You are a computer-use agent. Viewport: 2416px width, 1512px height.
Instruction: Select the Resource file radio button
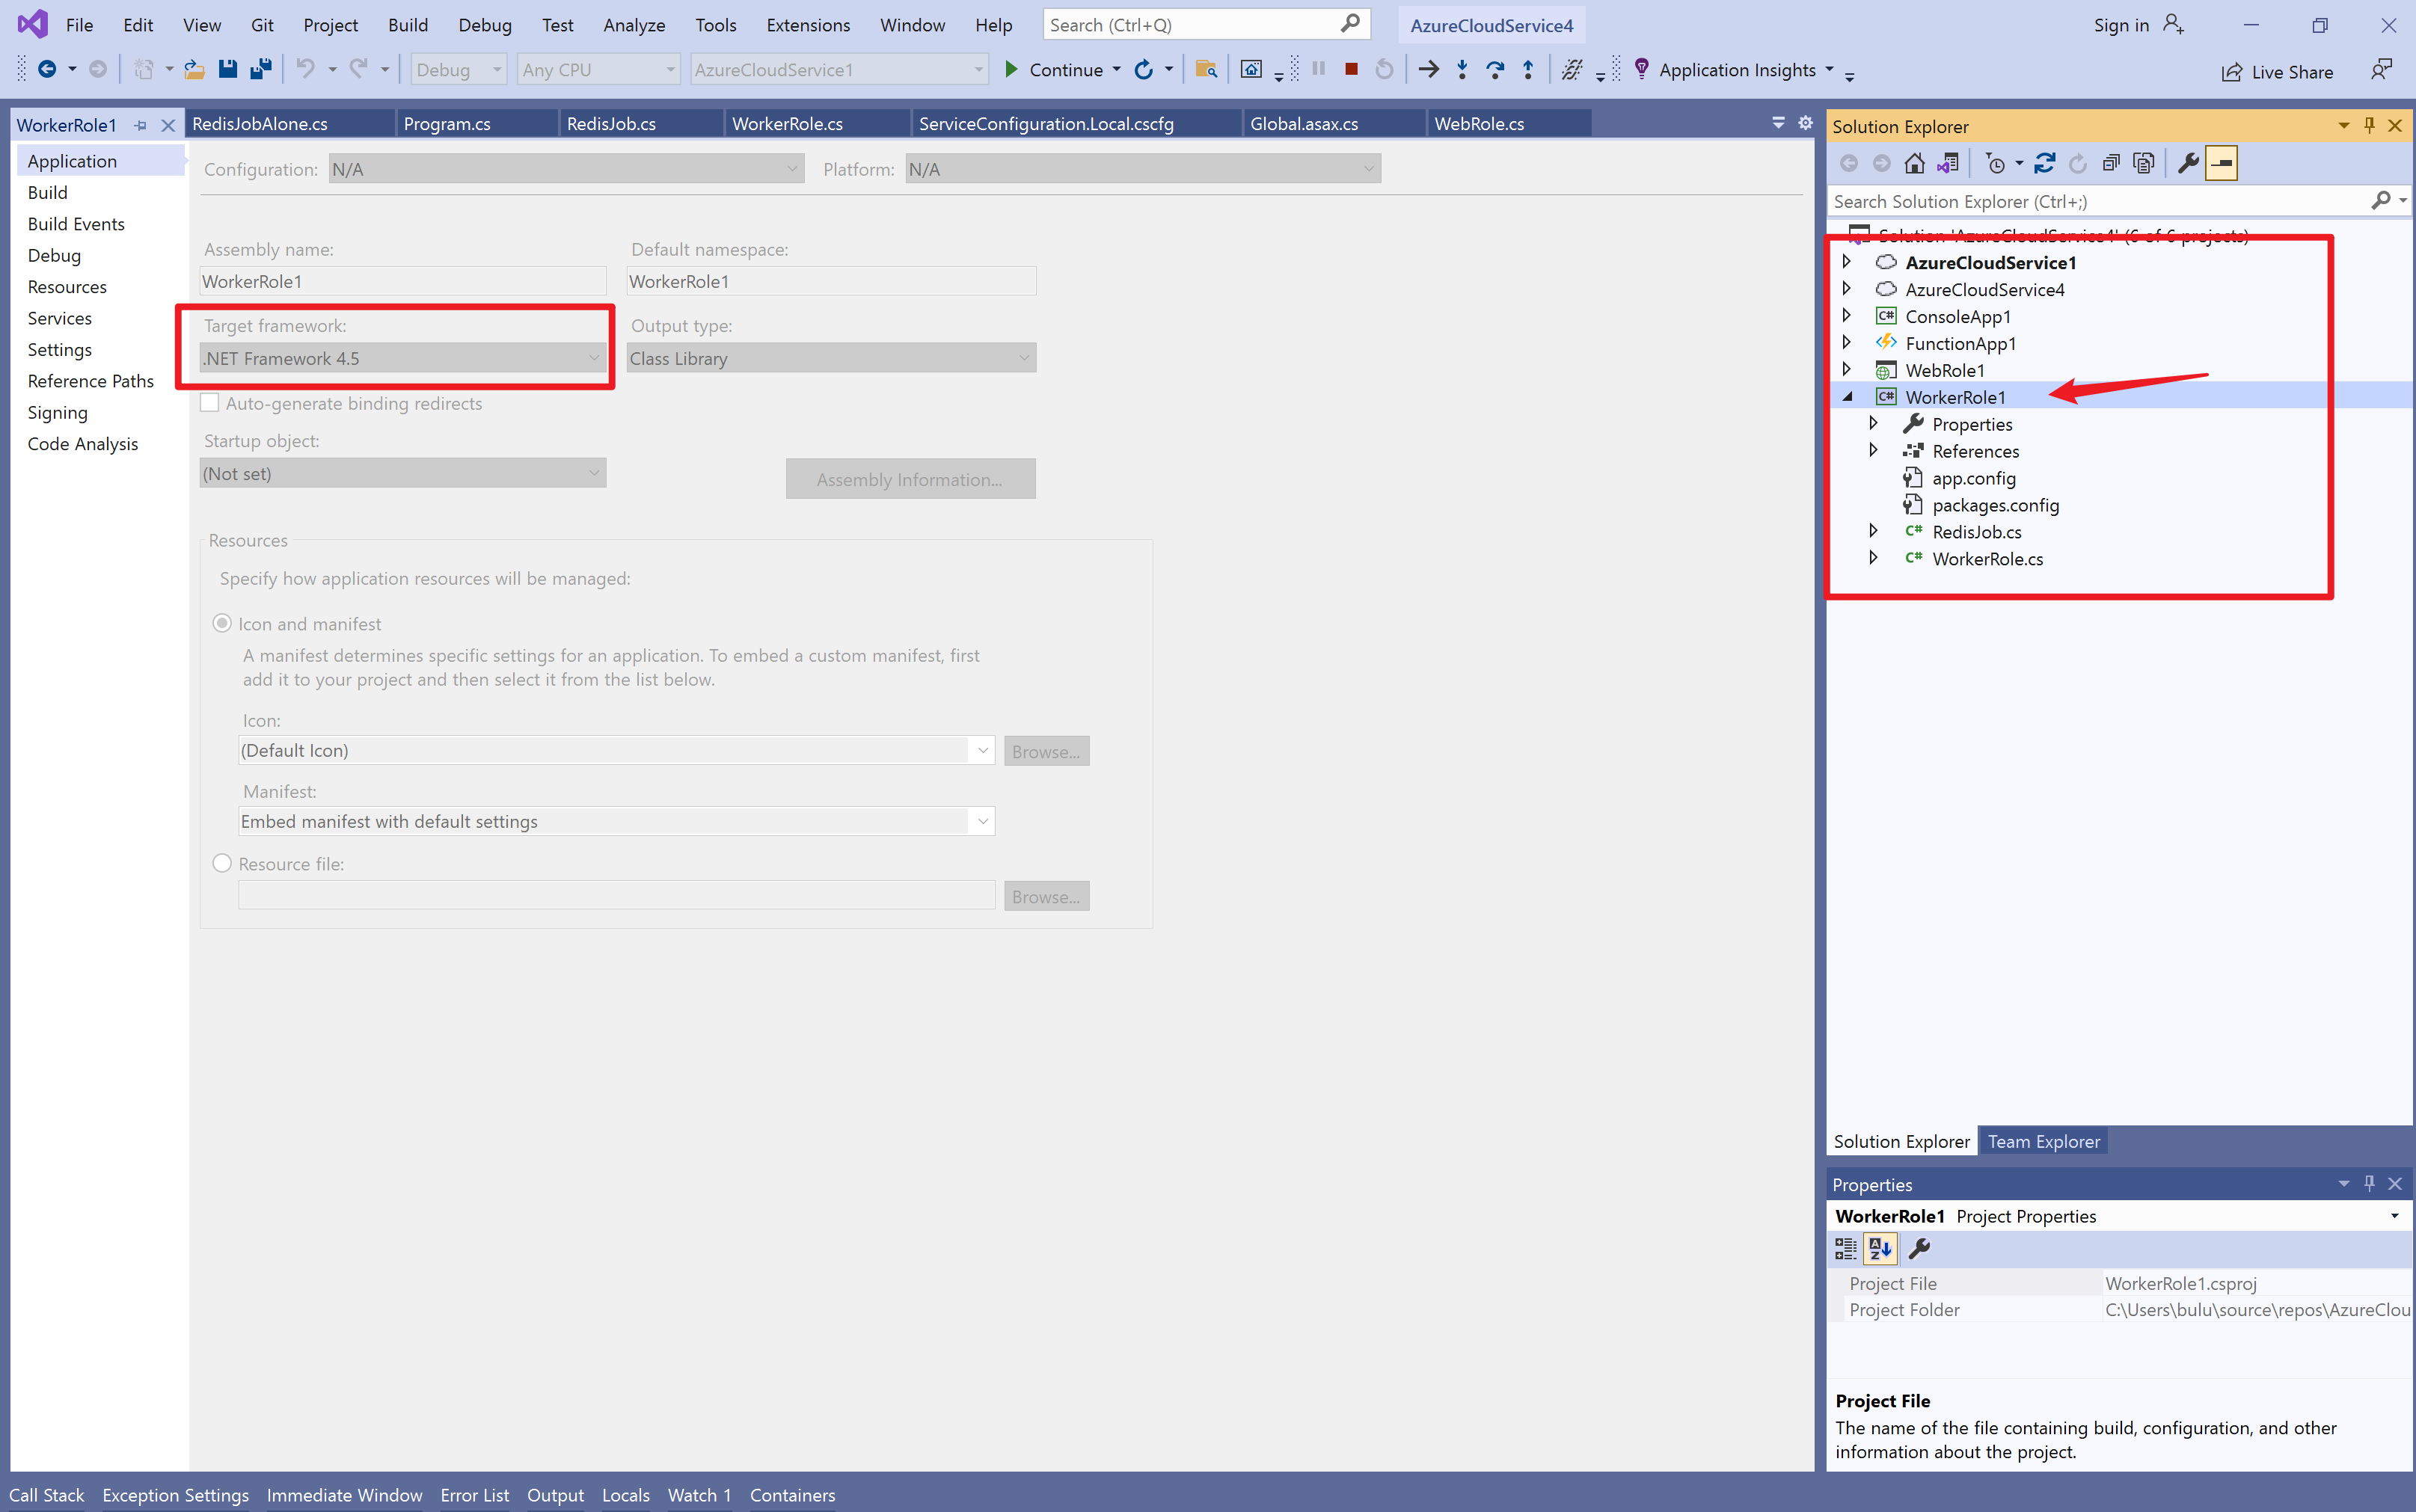click(222, 863)
